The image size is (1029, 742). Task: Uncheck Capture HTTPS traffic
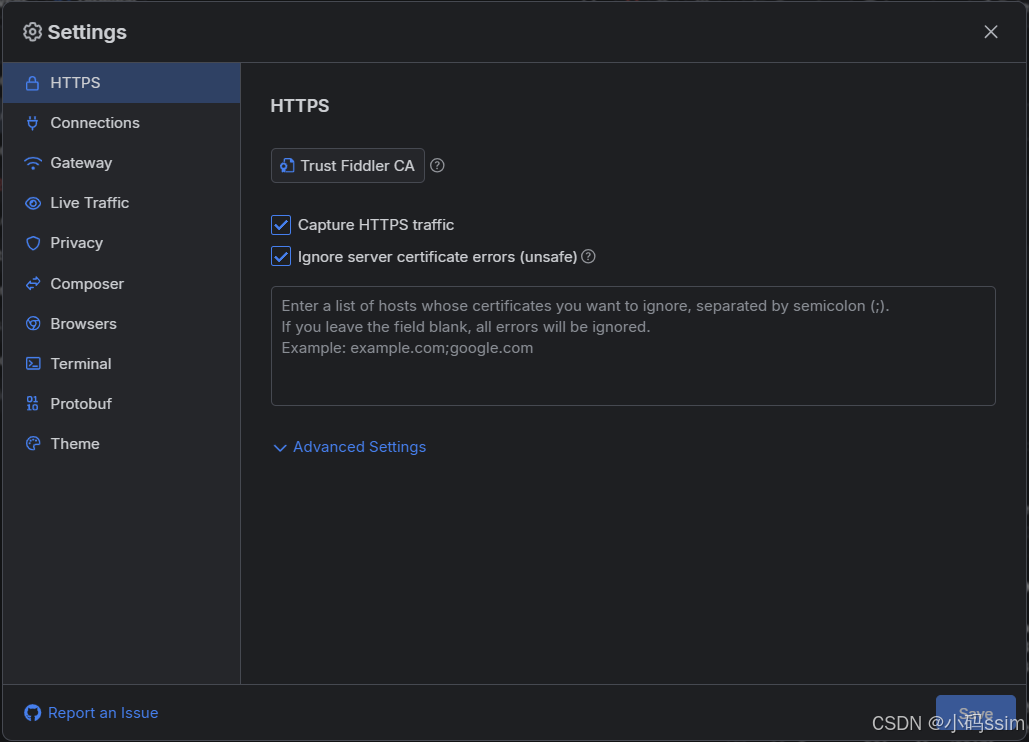pos(281,225)
